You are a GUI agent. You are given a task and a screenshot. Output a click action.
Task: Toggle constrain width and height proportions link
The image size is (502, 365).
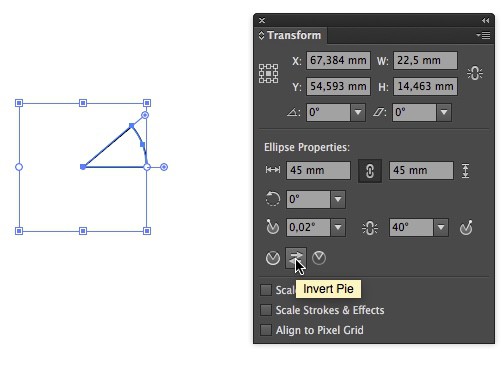475,73
